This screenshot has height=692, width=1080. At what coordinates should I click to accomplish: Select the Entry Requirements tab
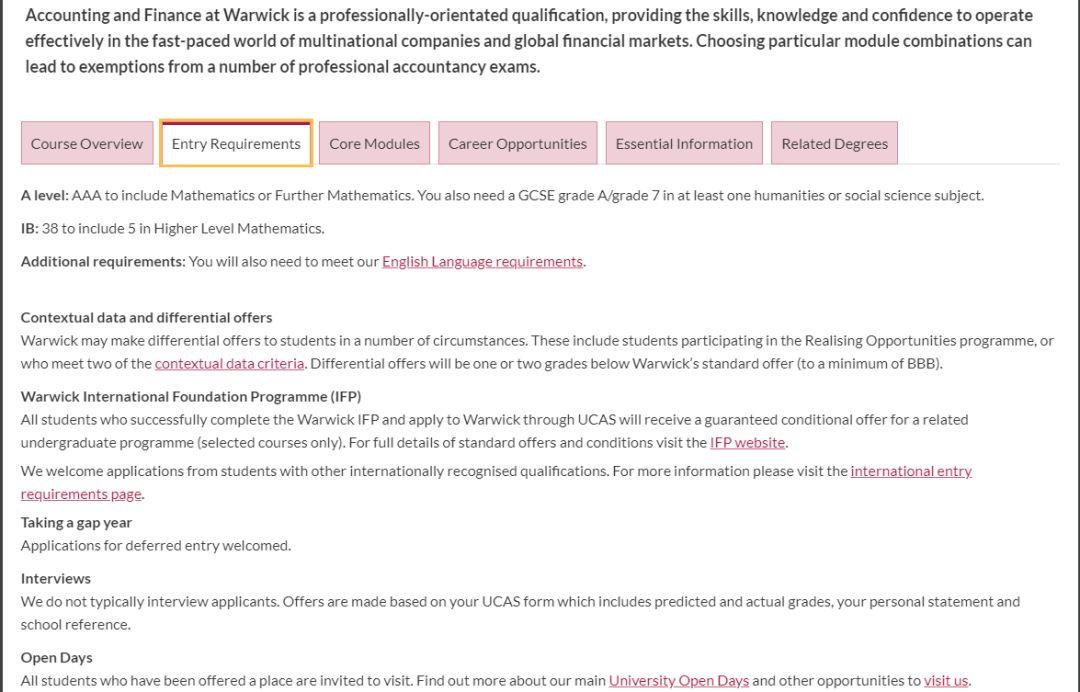click(236, 143)
